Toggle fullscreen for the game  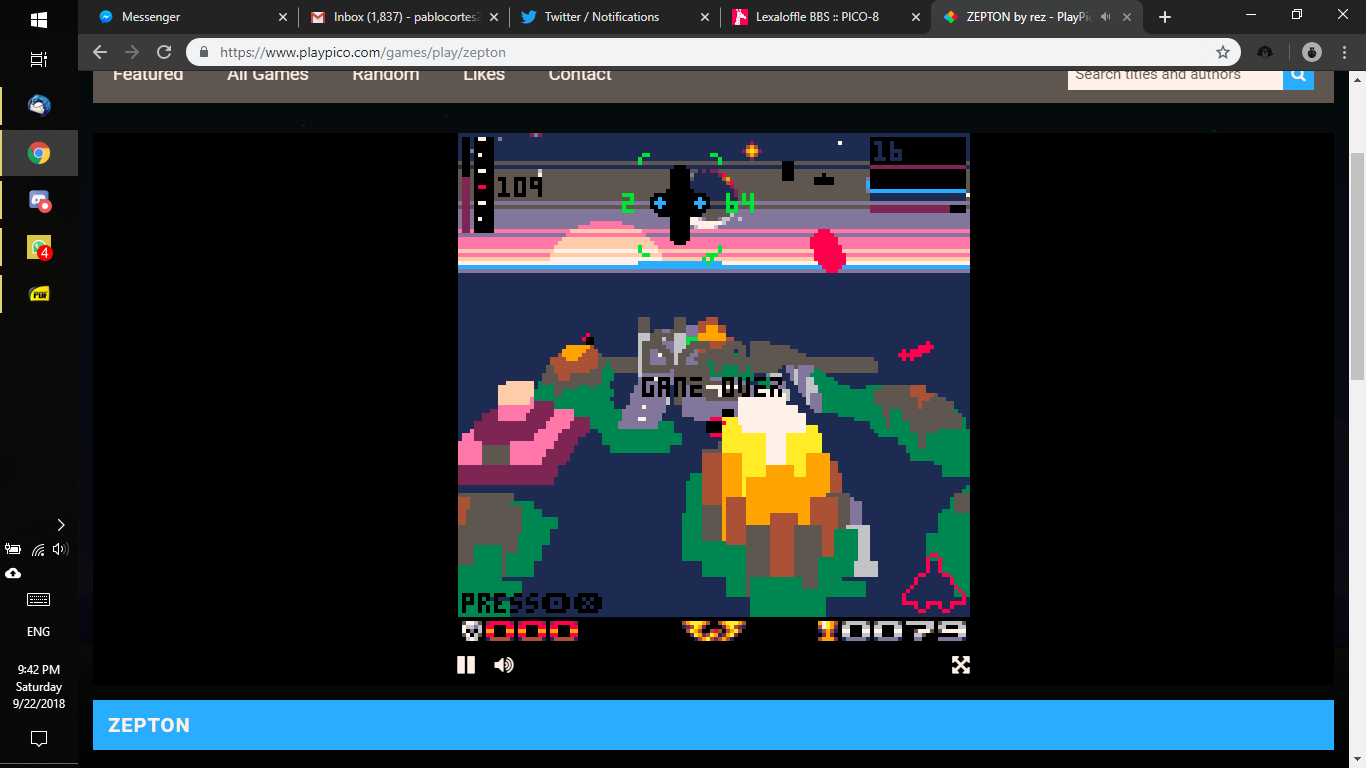coord(961,665)
